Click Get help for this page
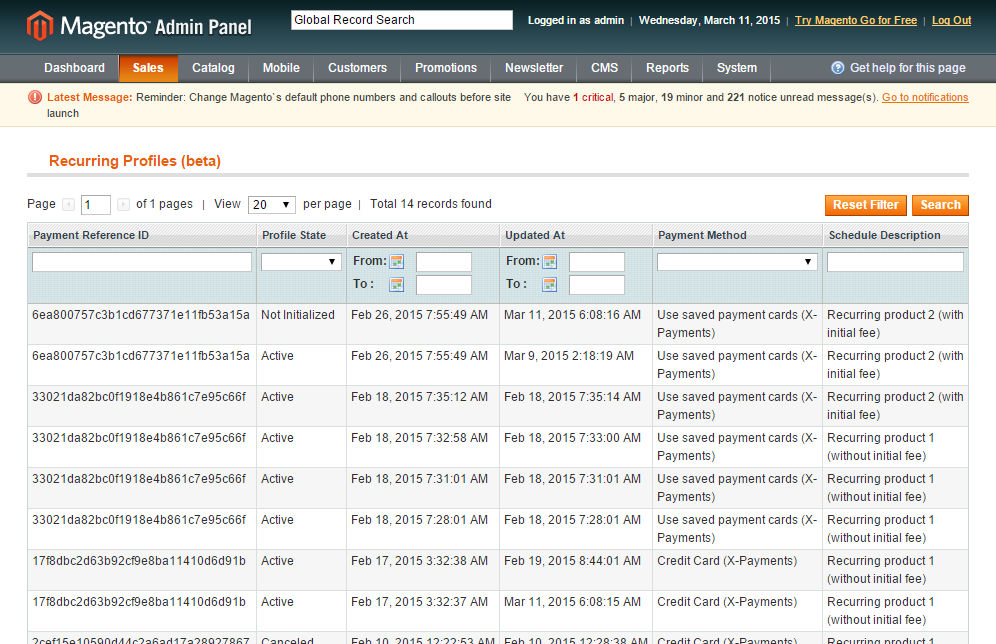Image resolution: width=996 pixels, height=644 pixels. coord(908,68)
